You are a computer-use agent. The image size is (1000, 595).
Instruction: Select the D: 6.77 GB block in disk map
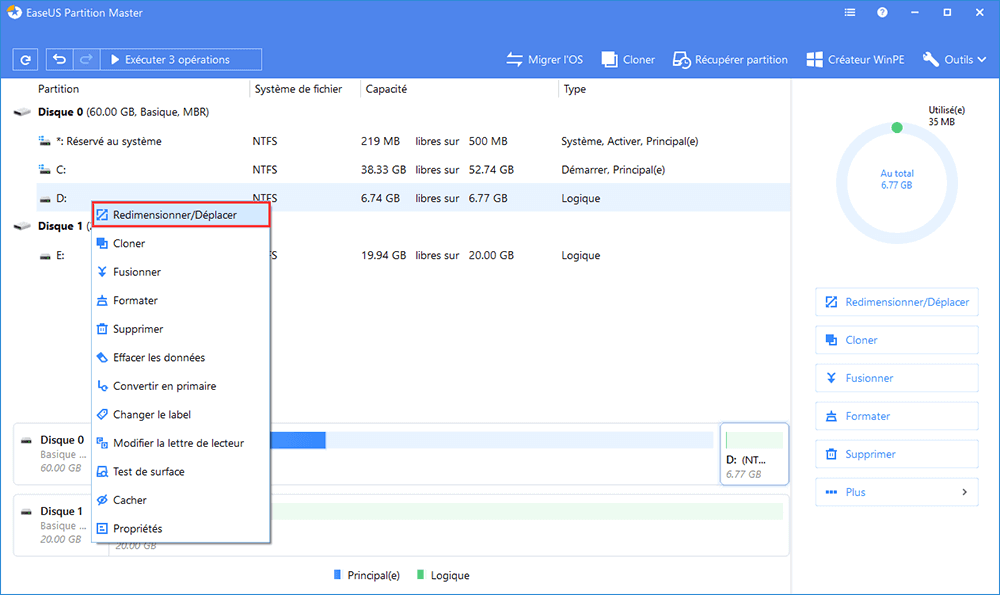tap(754, 454)
